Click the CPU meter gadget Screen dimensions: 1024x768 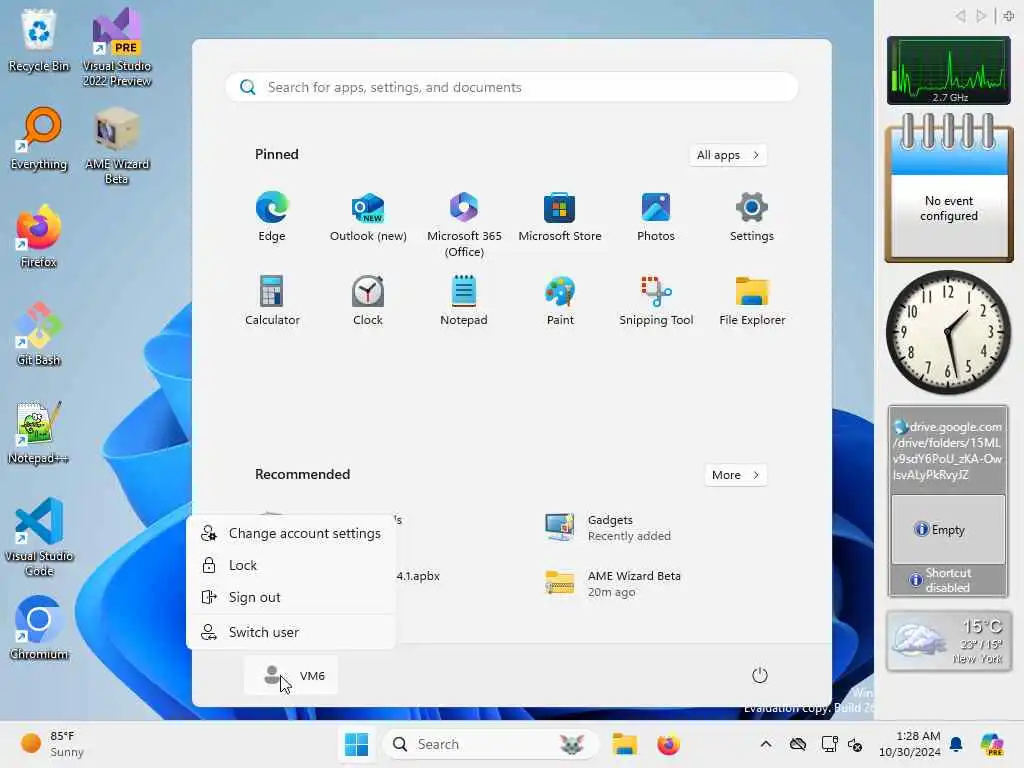tap(949, 71)
